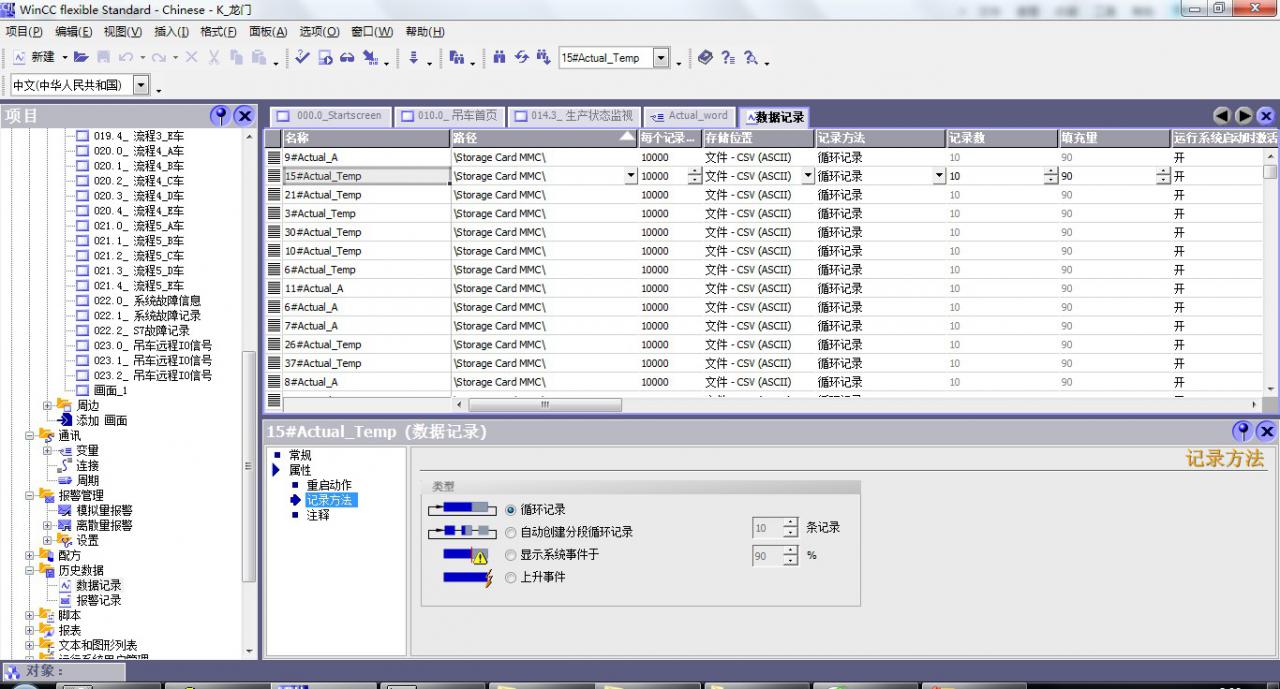
Task: Open the 15#Actual_Temp toolbar combo box
Action: click(x=661, y=58)
